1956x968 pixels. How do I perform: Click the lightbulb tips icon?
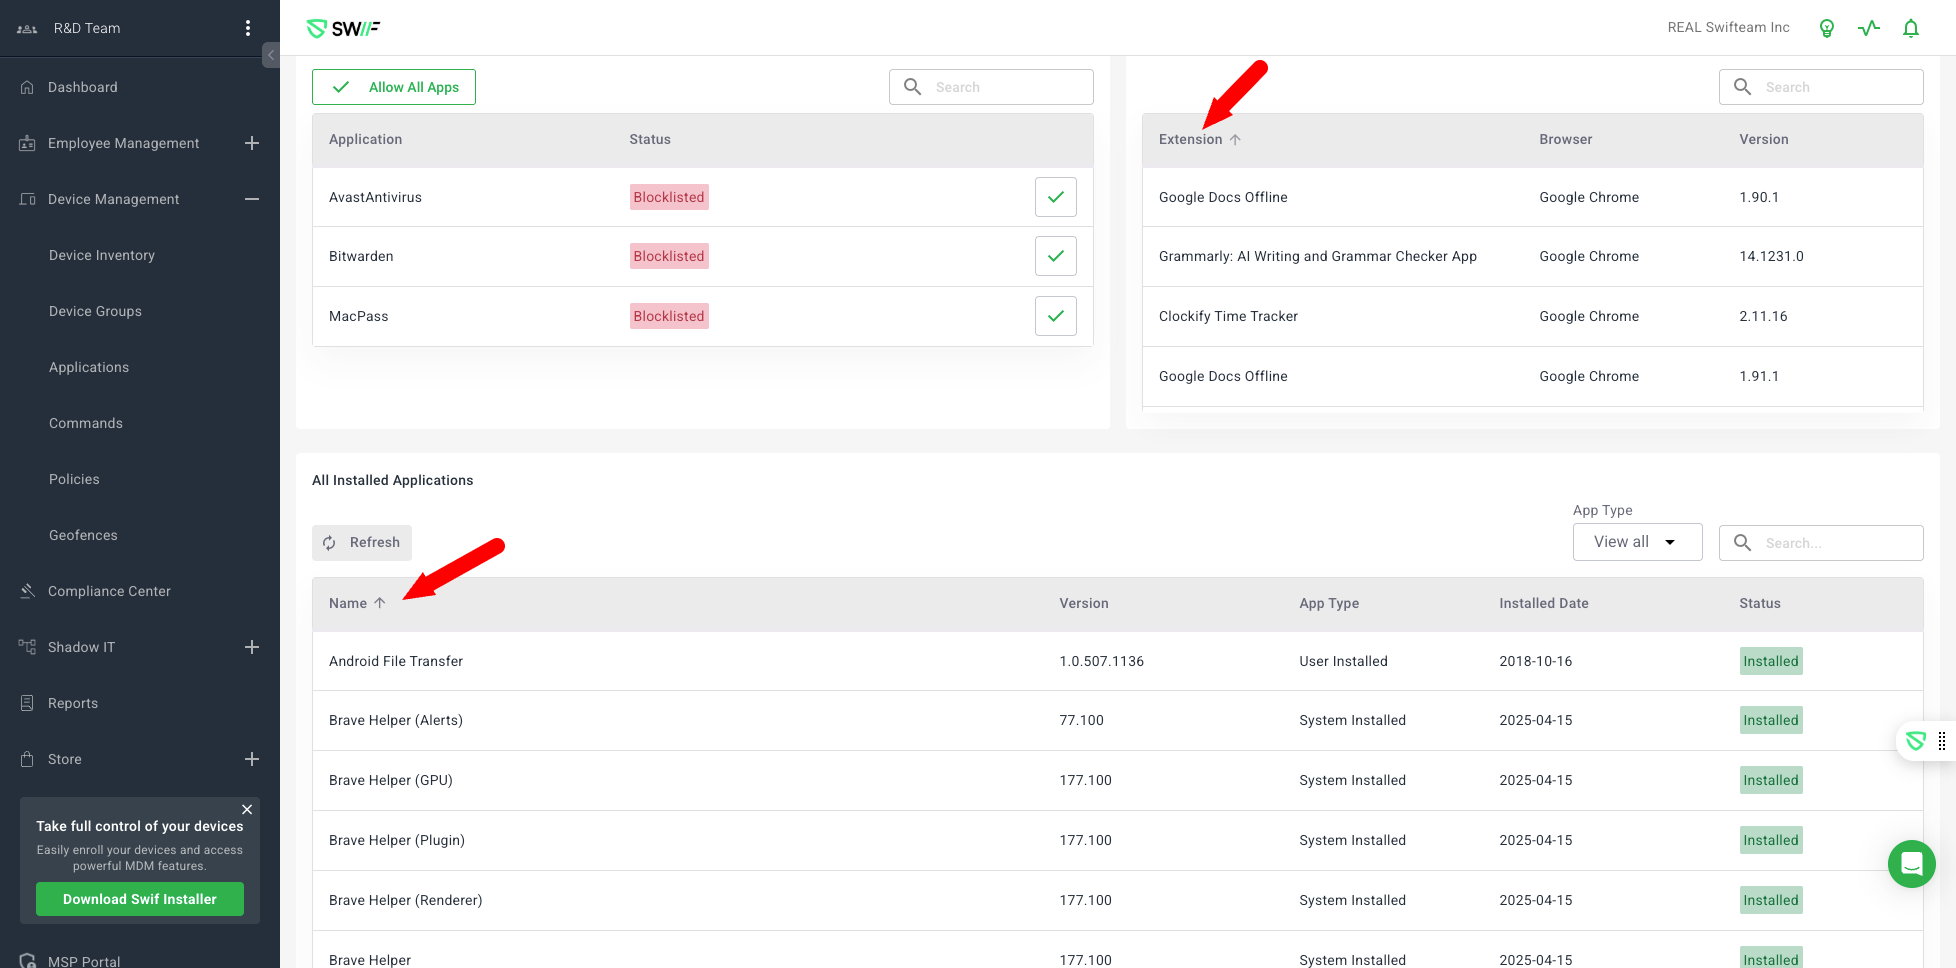(1826, 28)
